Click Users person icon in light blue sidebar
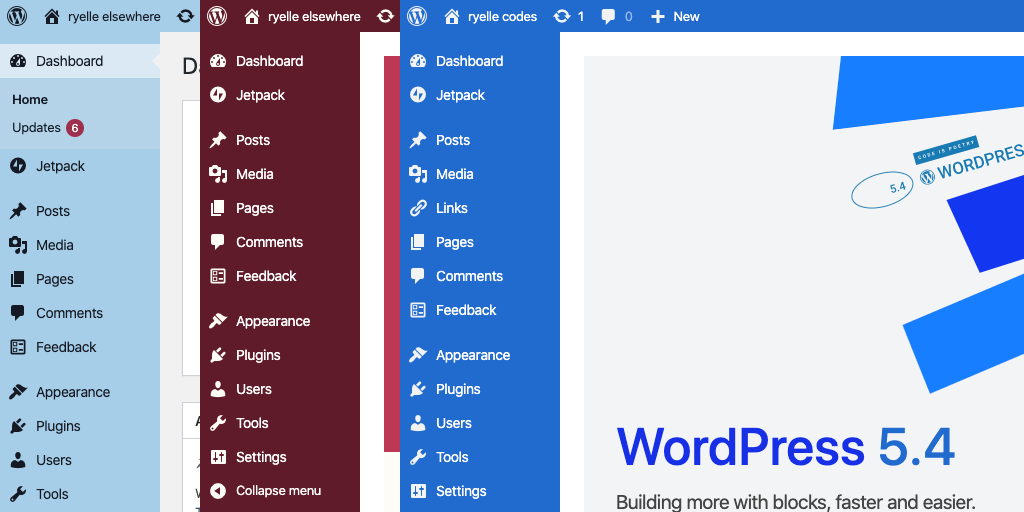The image size is (1024, 512). pos(18,460)
